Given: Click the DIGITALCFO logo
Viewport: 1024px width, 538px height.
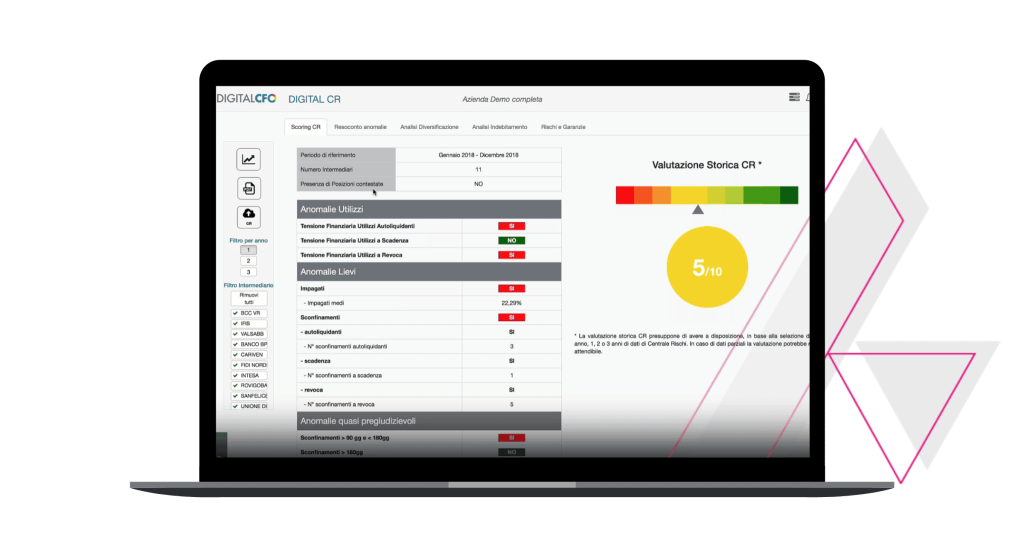Looking at the screenshot, I should click(246, 99).
